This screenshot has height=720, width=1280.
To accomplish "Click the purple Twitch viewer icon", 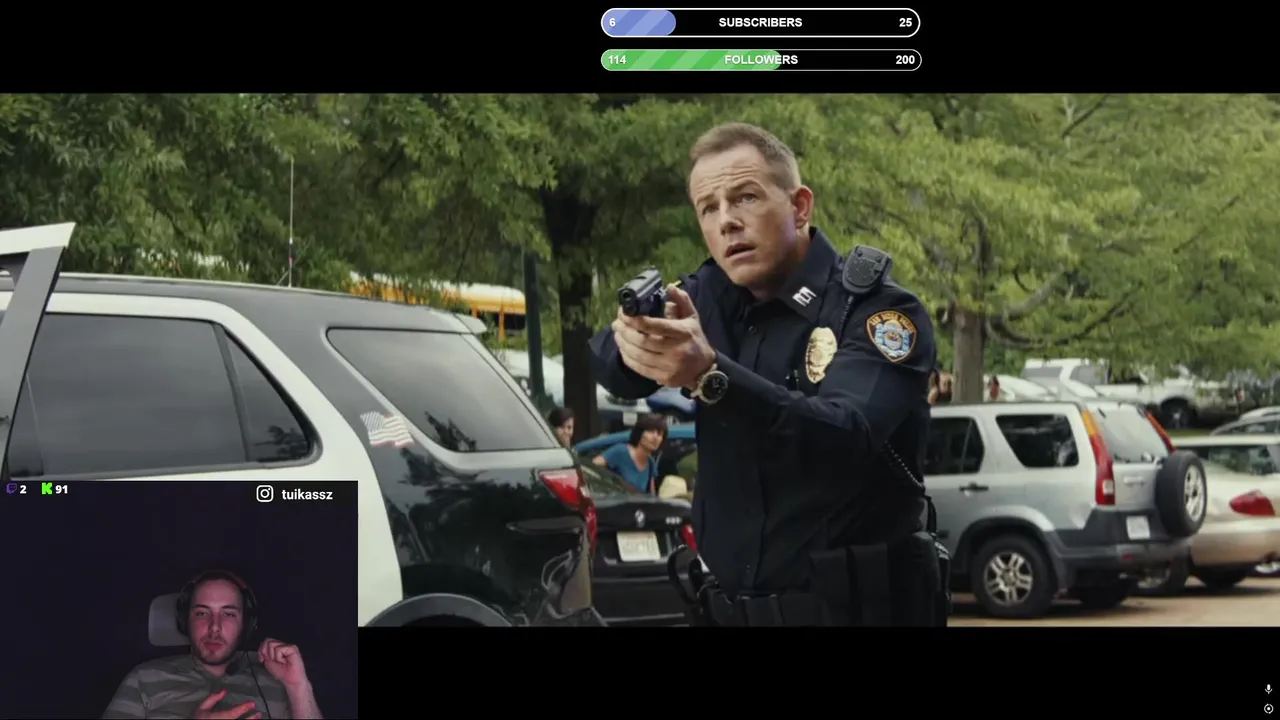I will [12, 489].
